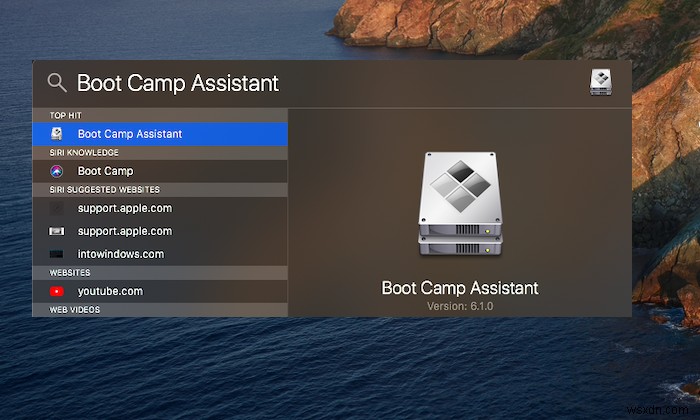This screenshot has width=700, height=420.
Task: Click the icon of first support.apple.com result
Action: coord(56,208)
